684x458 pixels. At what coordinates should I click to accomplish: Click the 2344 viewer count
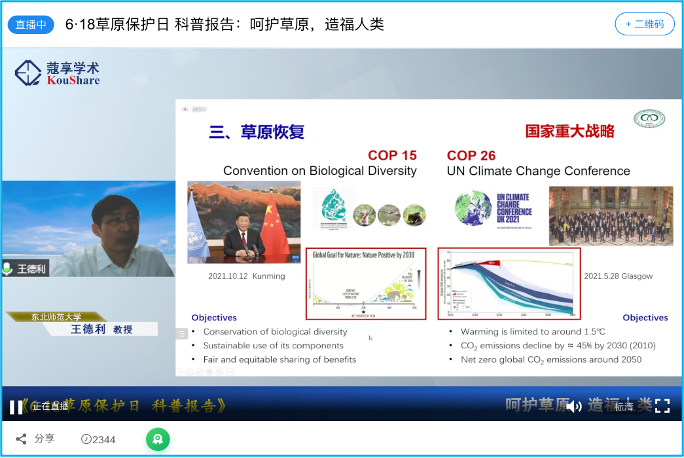[x=104, y=439]
